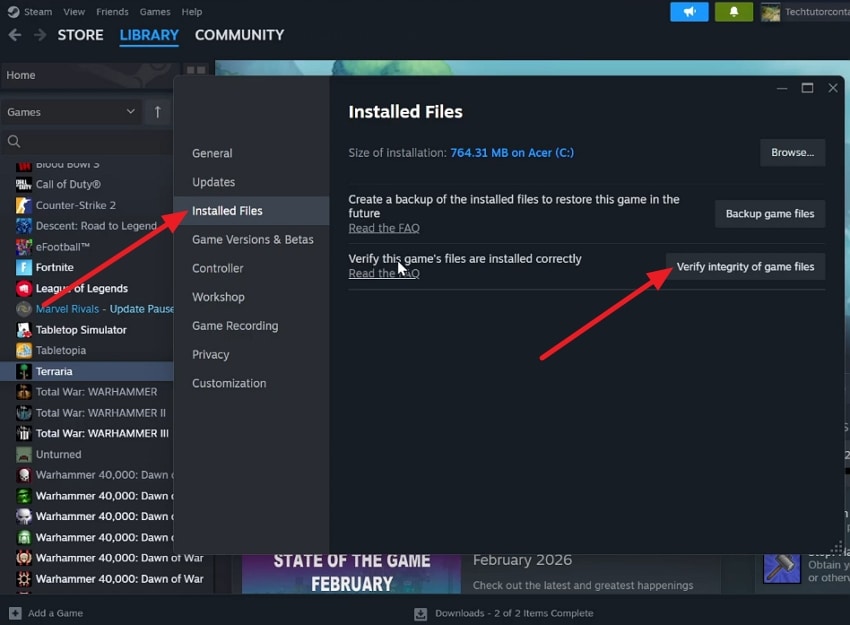Click the Fortnite game icon
Image resolution: width=850 pixels, height=625 pixels.
[23, 268]
